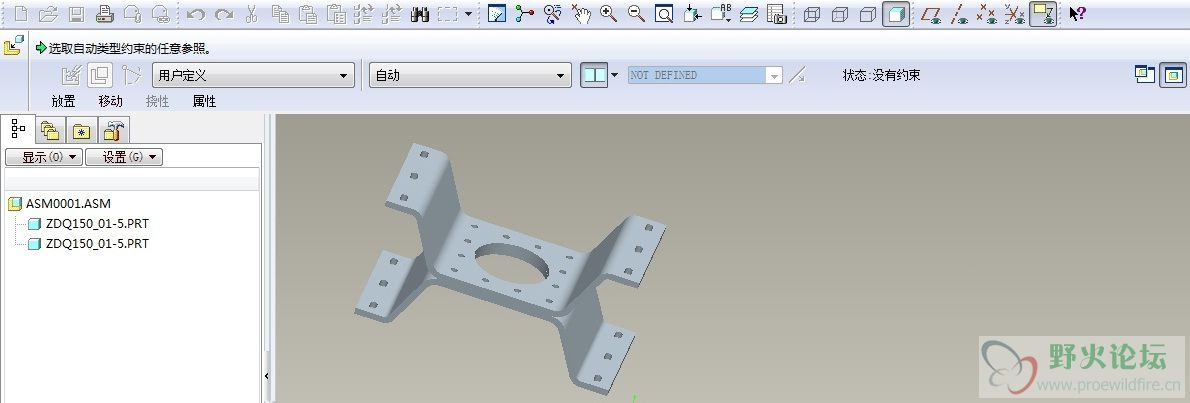
Task: Create a new file with the blank page icon
Action: [21, 14]
